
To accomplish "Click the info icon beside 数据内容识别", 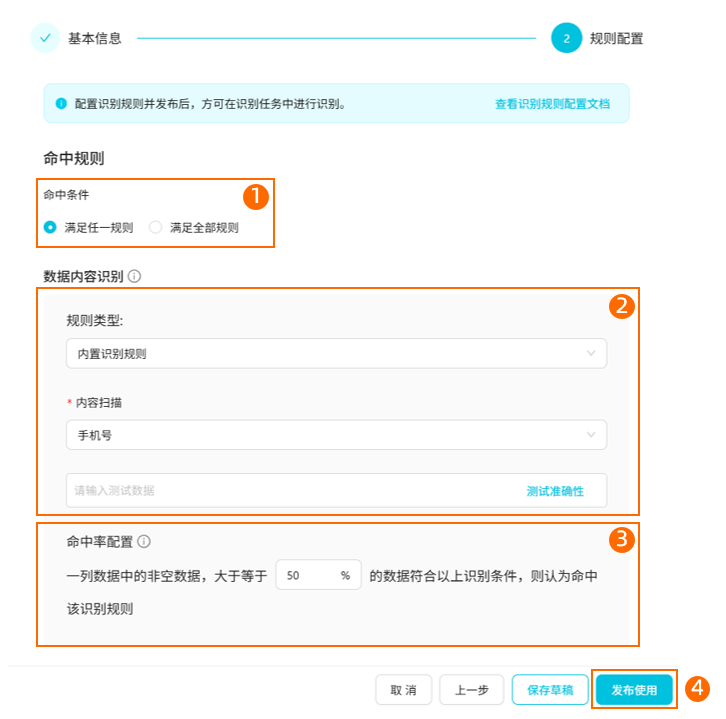I will [x=134, y=276].
